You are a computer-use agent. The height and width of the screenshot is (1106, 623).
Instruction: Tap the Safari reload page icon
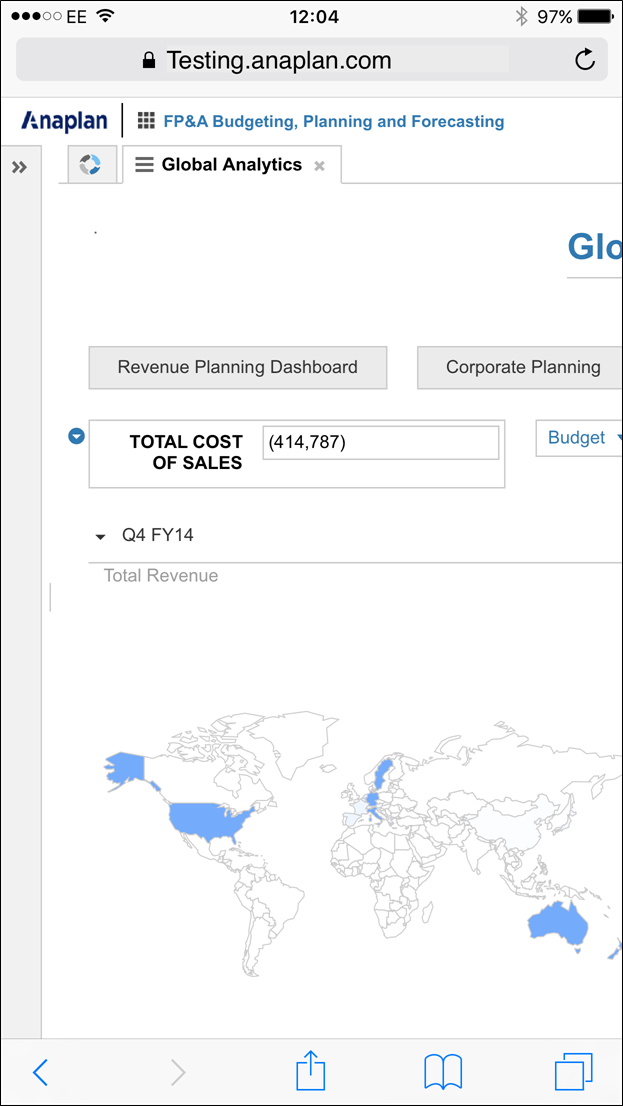(x=585, y=60)
